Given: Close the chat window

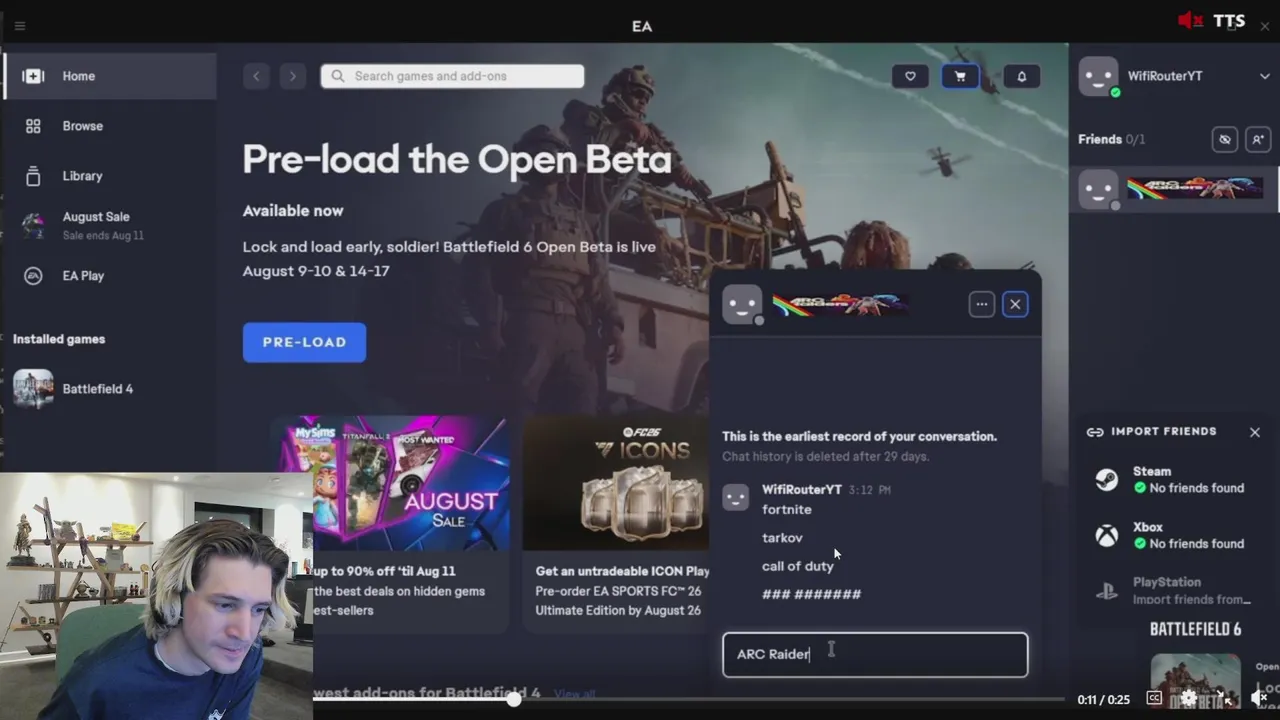Looking at the screenshot, I should [x=1015, y=304].
